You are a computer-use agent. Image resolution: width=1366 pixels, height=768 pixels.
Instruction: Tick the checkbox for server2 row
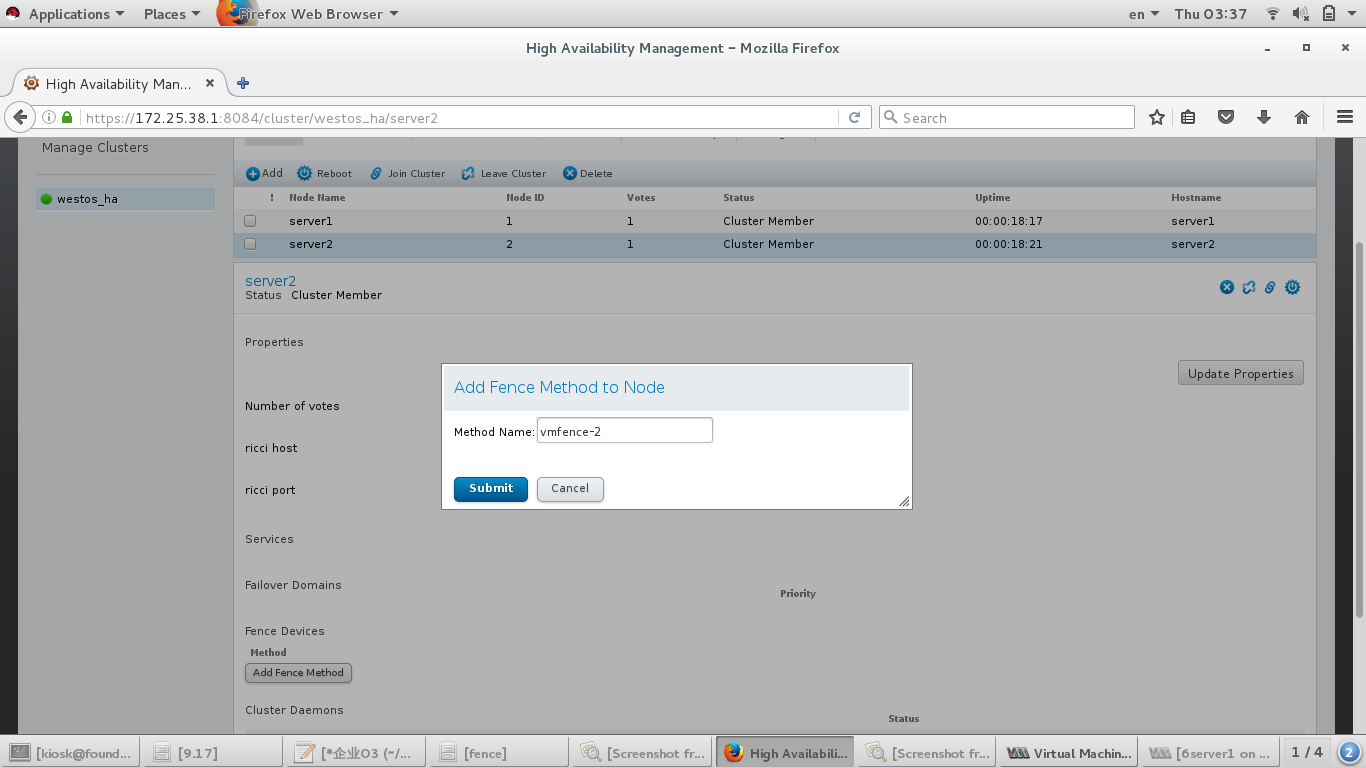coord(250,244)
